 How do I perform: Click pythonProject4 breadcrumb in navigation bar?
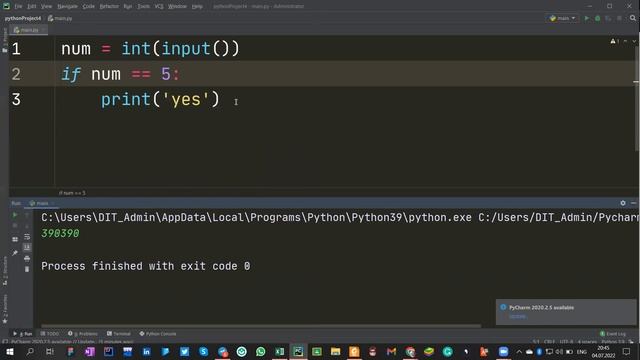23,18
